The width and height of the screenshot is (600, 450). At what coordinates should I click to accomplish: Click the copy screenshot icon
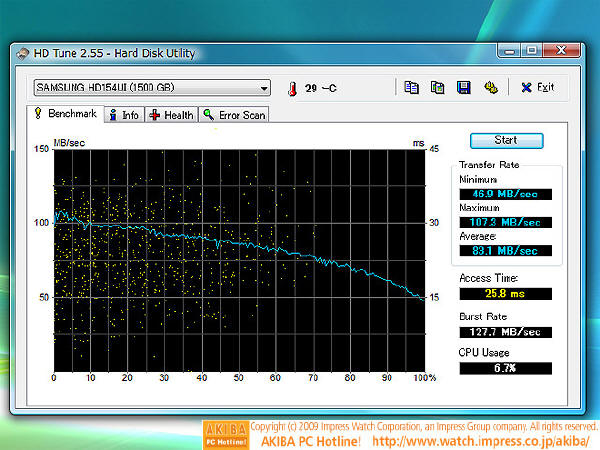[x=437, y=88]
